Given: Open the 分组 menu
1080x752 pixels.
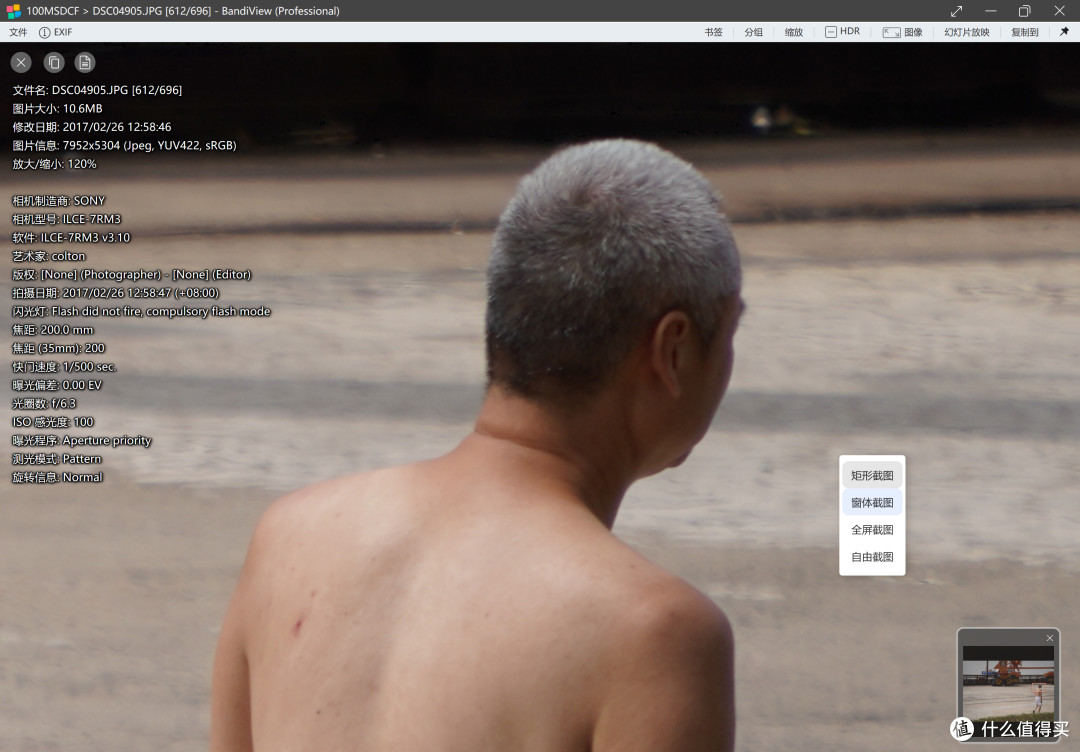Looking at the screenshot, I should pos(753,32).
